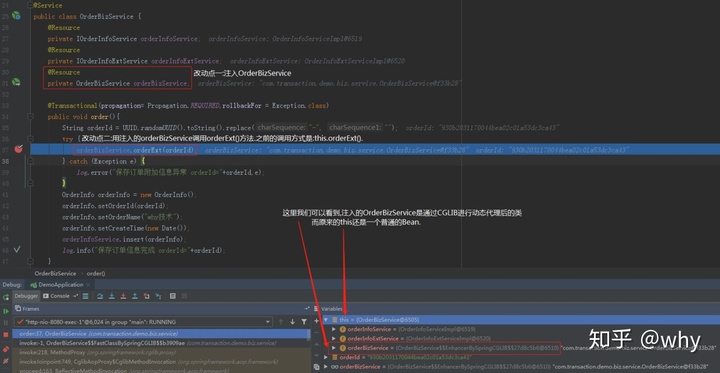720x373 pixels.
Task: Select the DemoApplication debug session tab
Action: coord(61,285)
